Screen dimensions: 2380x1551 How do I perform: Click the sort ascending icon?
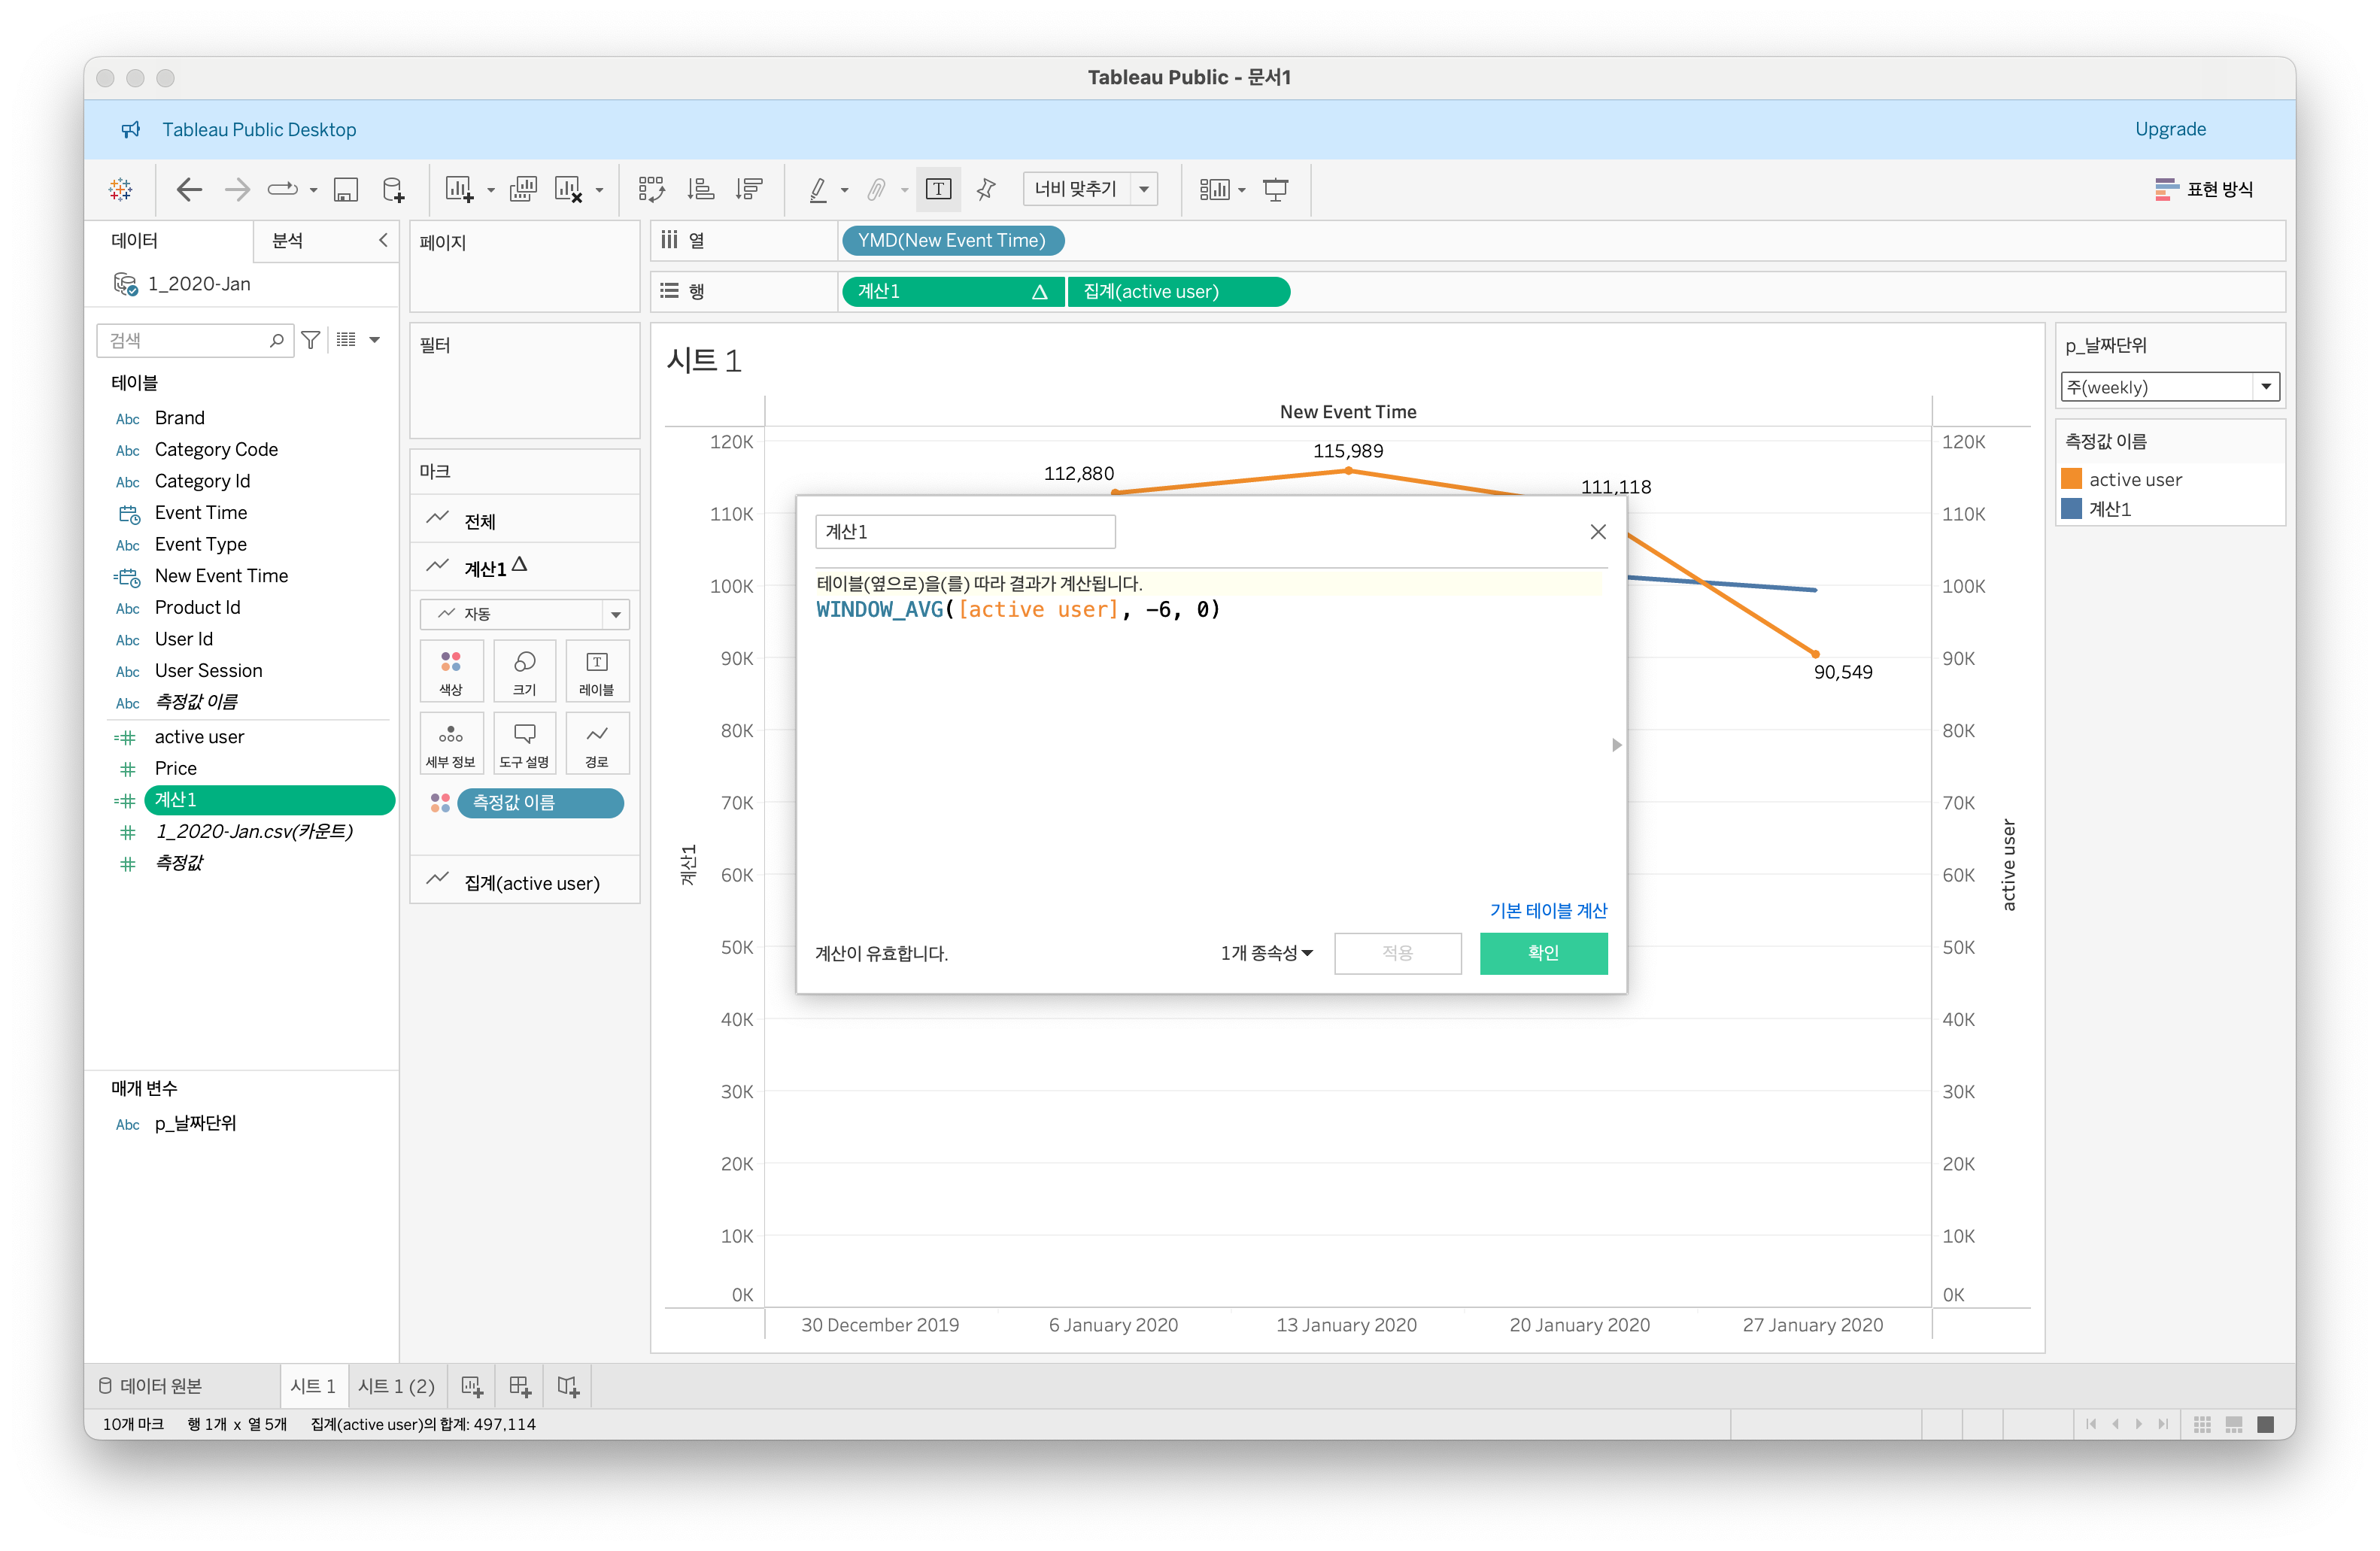(701, 189)
